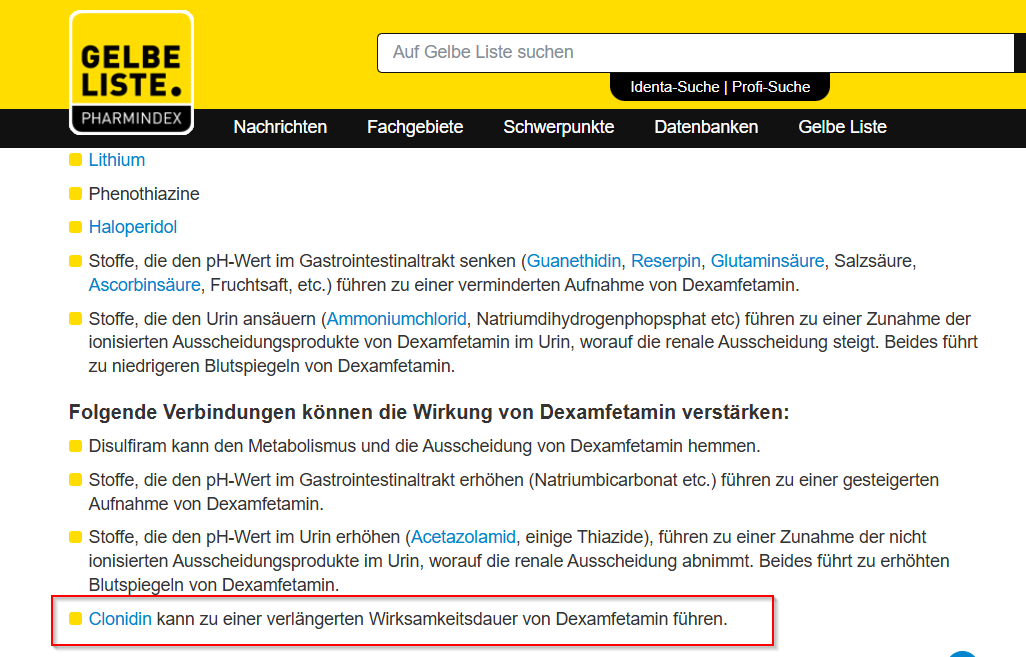
Task: Open the Reserpin substance link
Action: point(667,261)
